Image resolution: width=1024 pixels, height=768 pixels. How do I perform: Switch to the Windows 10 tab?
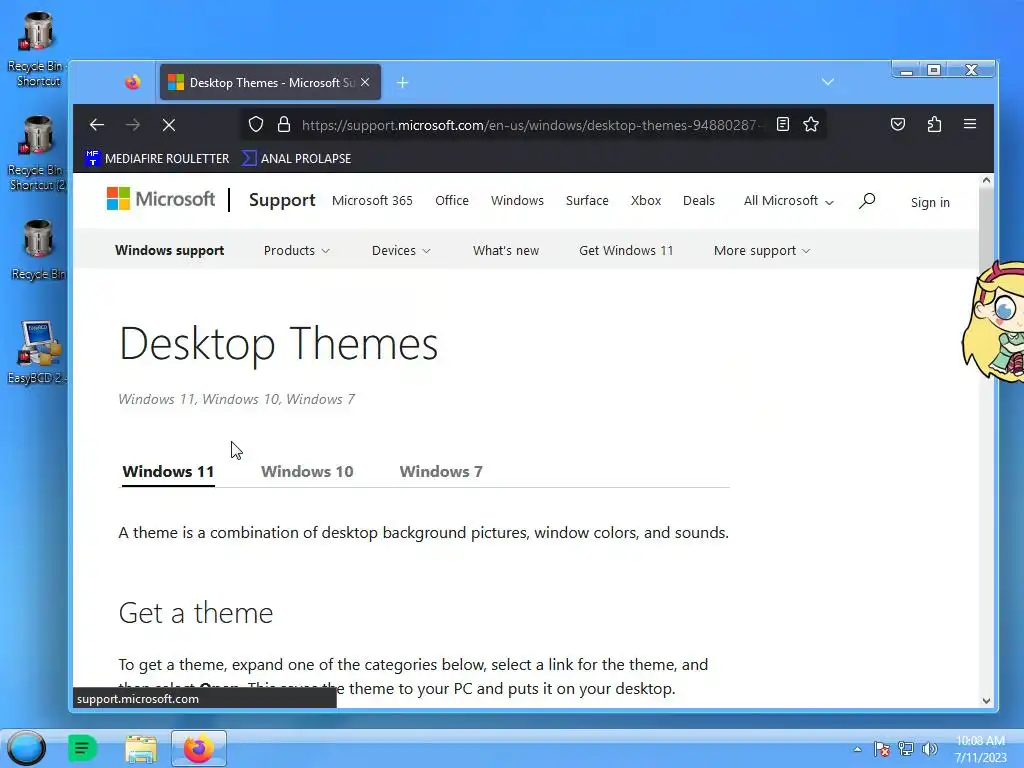coord(307,472)
